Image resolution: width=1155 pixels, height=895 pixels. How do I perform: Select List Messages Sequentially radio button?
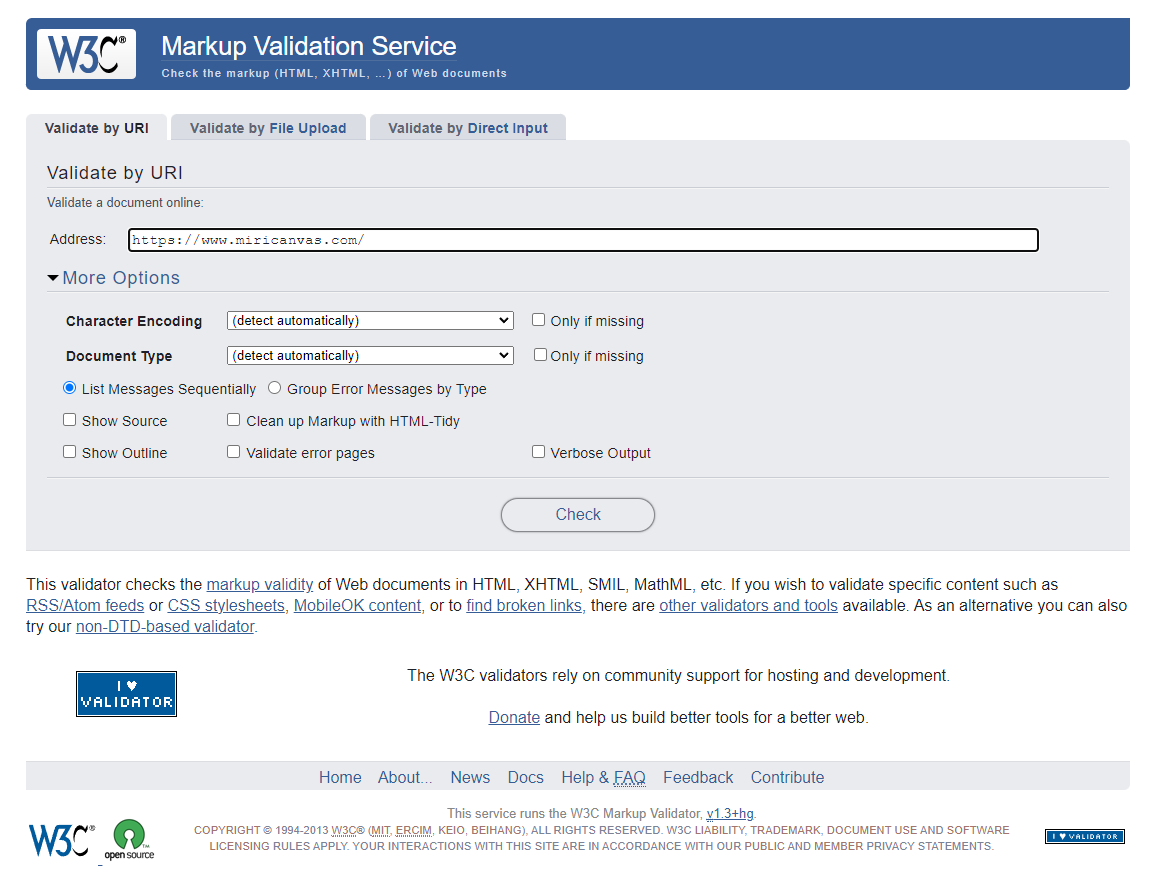(70, 387)
